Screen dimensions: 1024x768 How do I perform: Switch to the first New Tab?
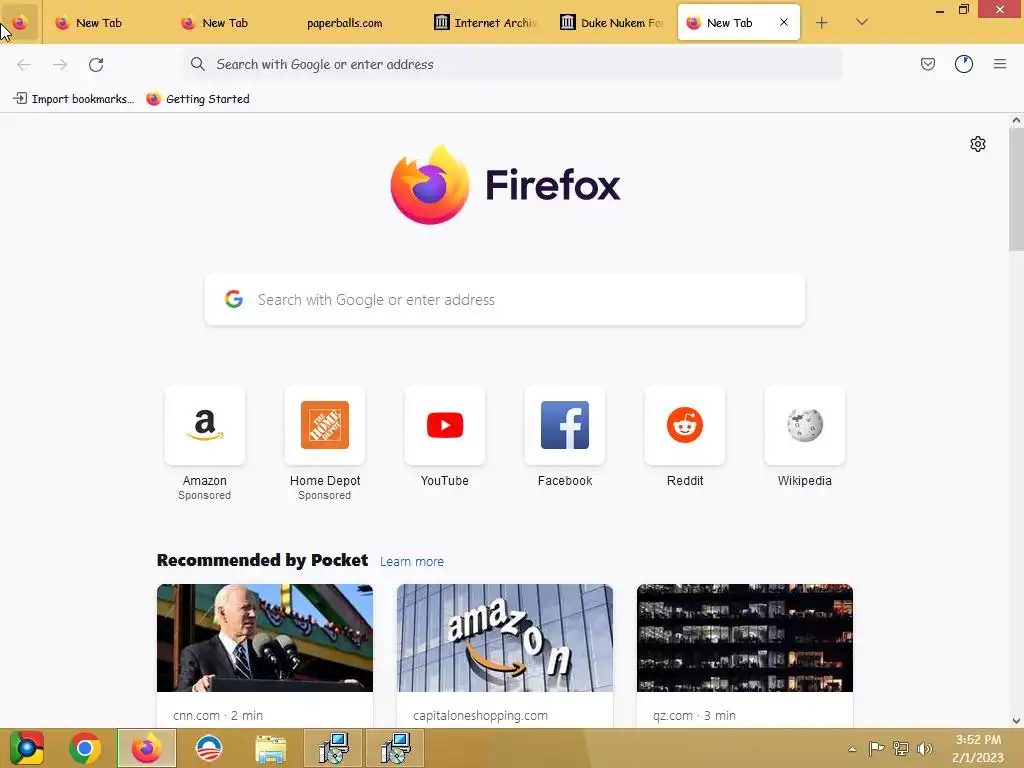pos(104,23)
